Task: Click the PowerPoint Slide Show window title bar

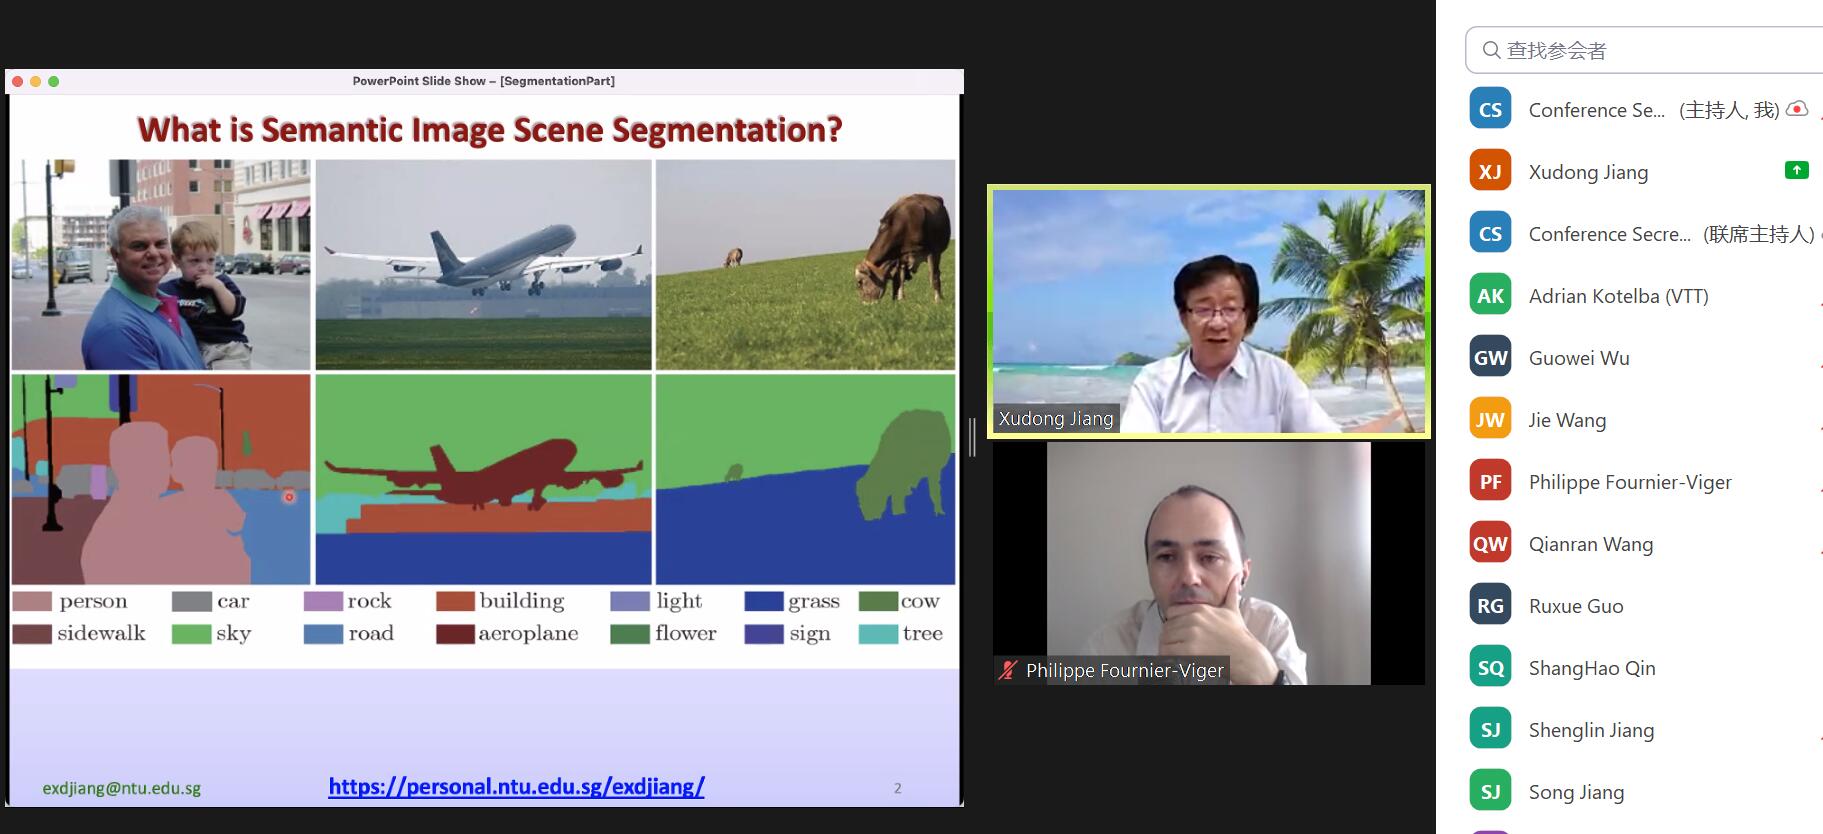Action: coord(484,81)
